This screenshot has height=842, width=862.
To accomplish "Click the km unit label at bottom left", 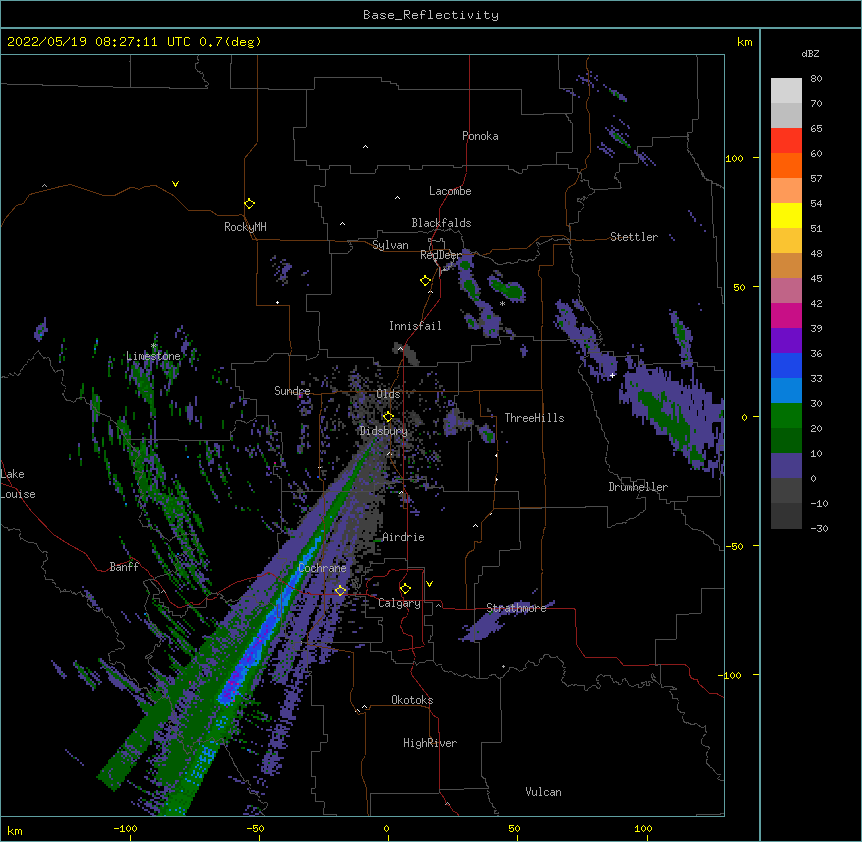I will (x=15, y=831).
